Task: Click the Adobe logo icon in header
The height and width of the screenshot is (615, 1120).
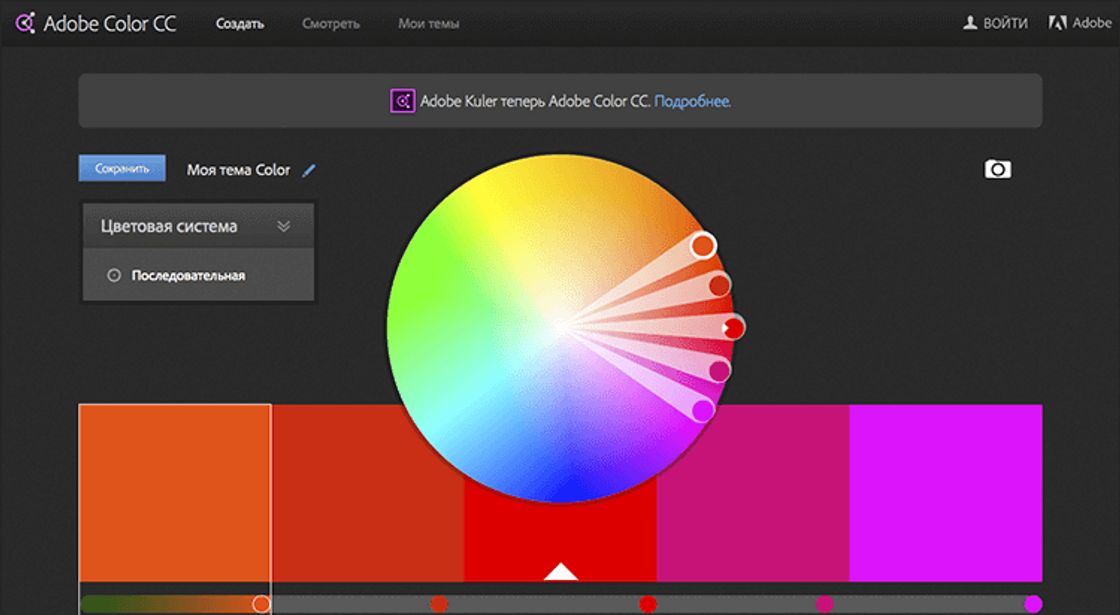Action: click(1058, 23)
